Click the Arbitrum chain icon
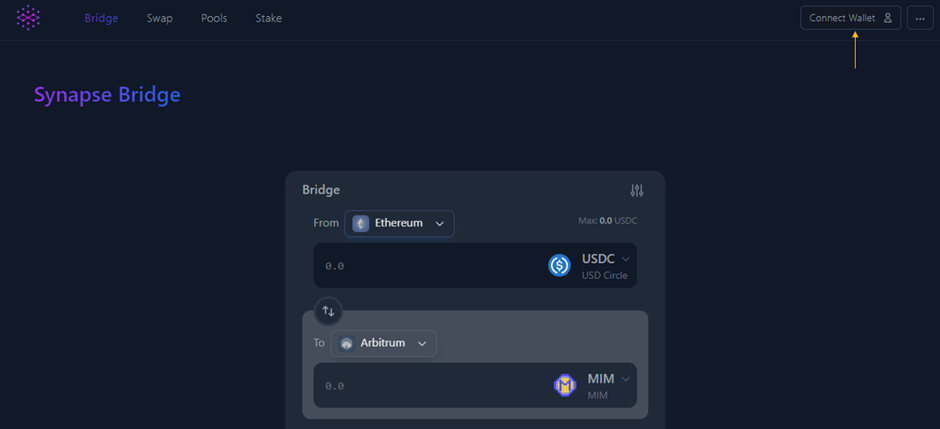Viewport: 940px width, 429px height. pos(347,343)
